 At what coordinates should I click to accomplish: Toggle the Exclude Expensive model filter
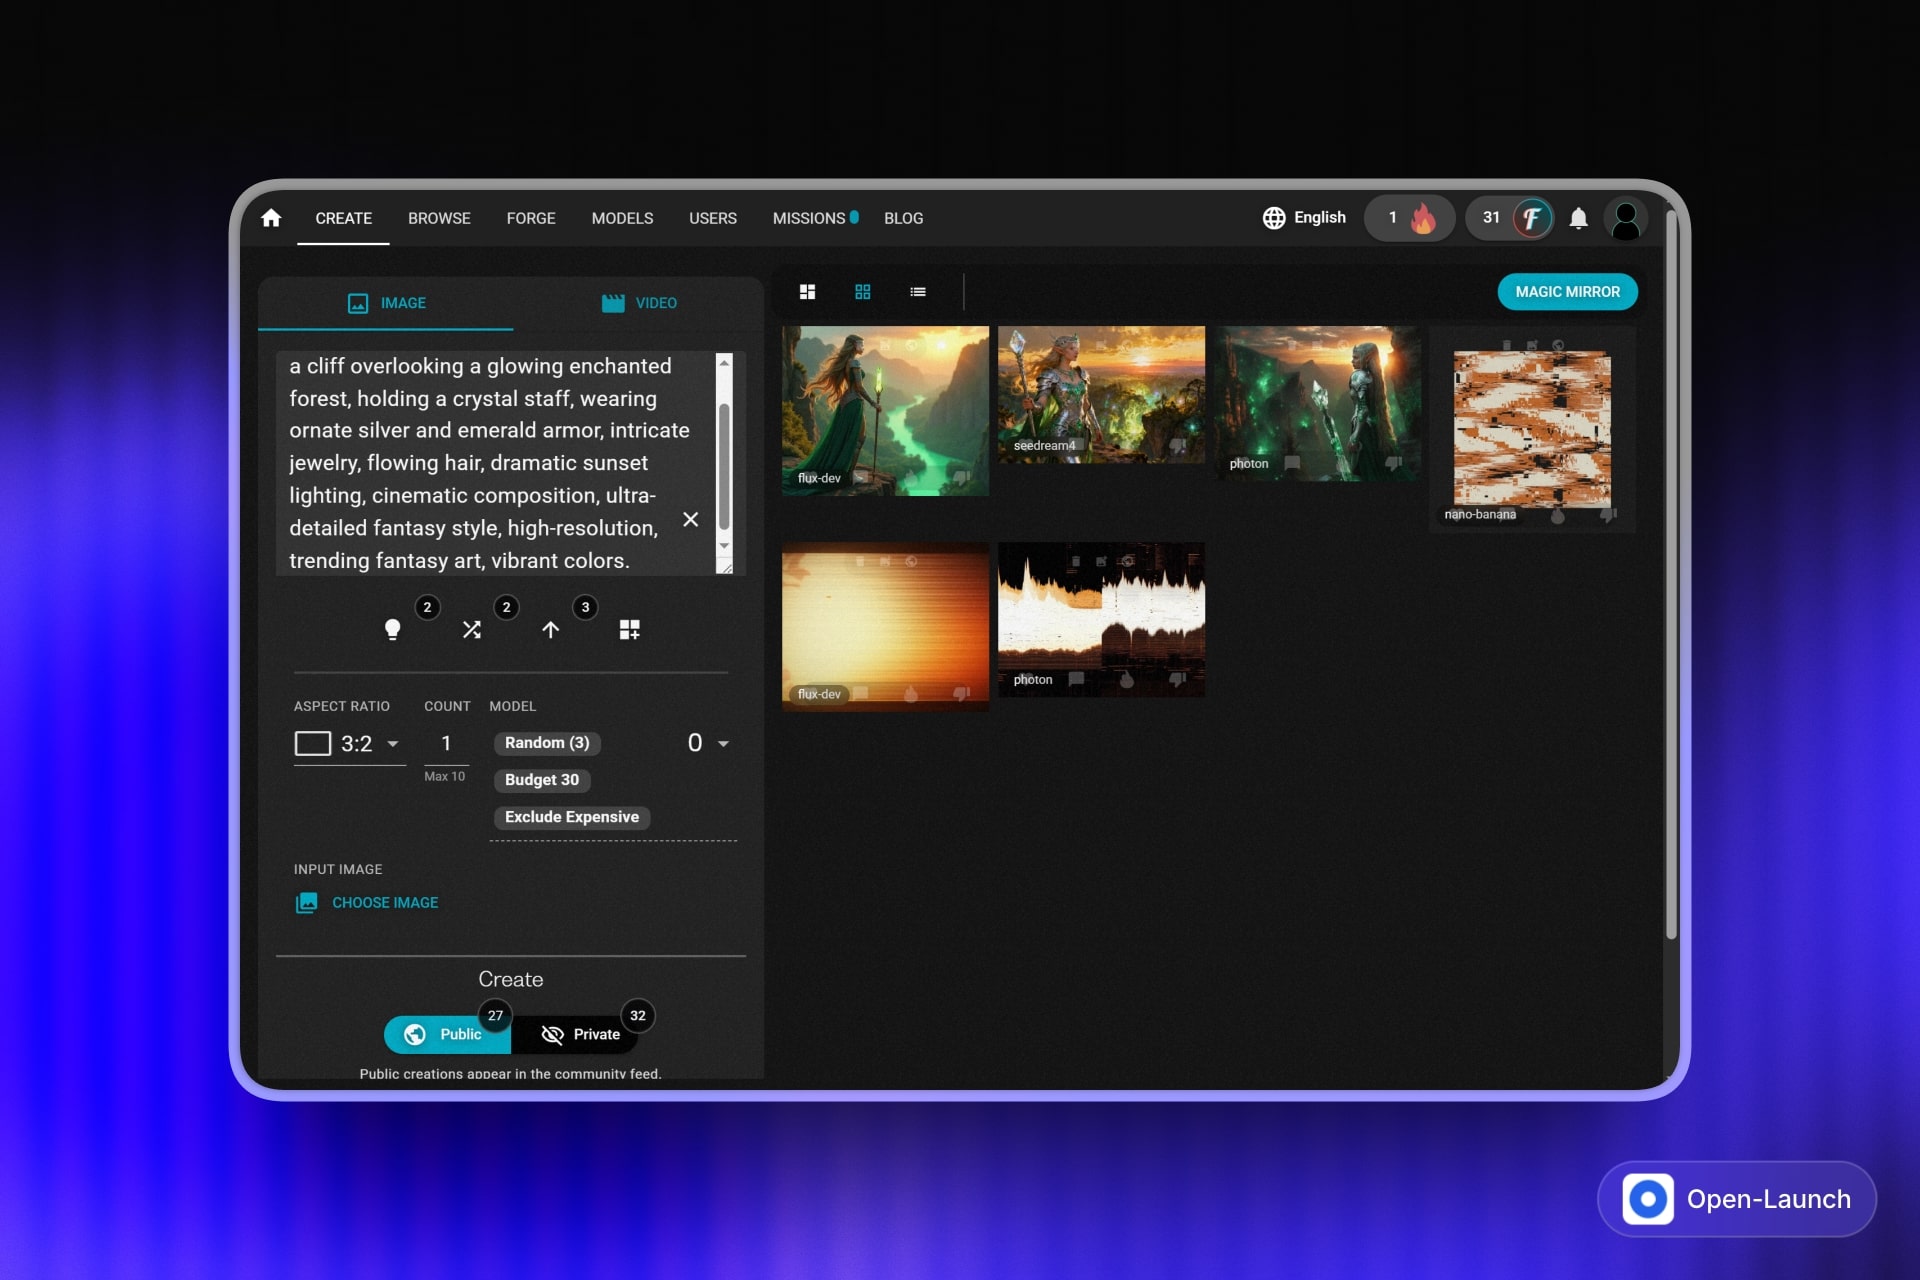571,817
